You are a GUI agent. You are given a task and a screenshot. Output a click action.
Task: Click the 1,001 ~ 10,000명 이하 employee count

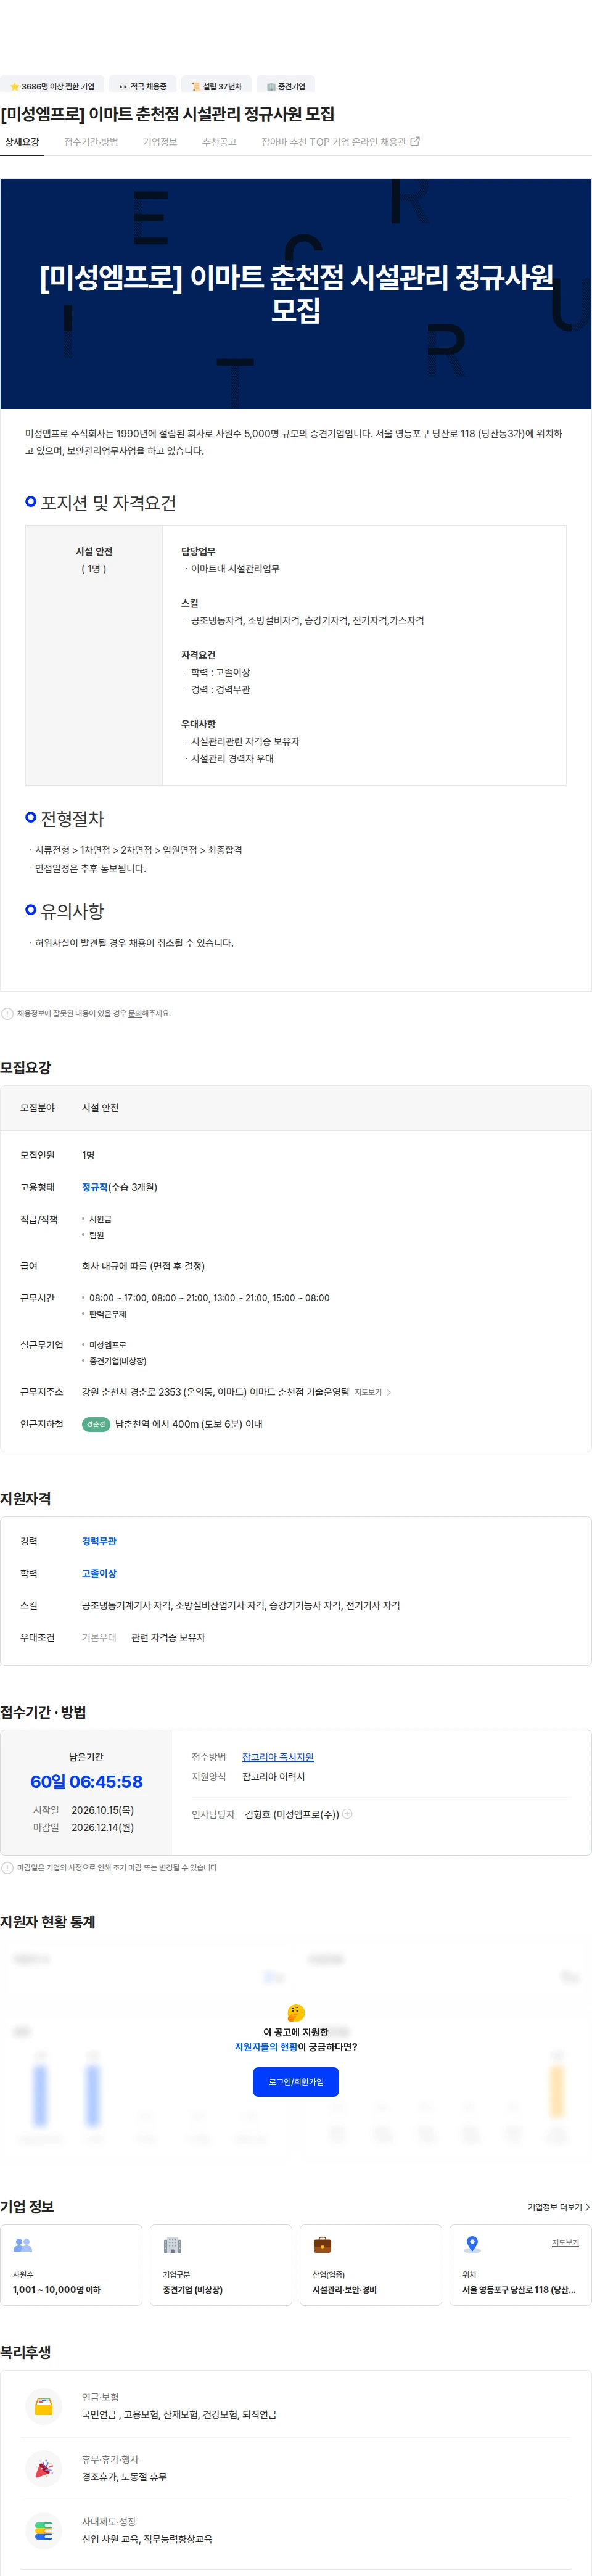coord(57,2290)
